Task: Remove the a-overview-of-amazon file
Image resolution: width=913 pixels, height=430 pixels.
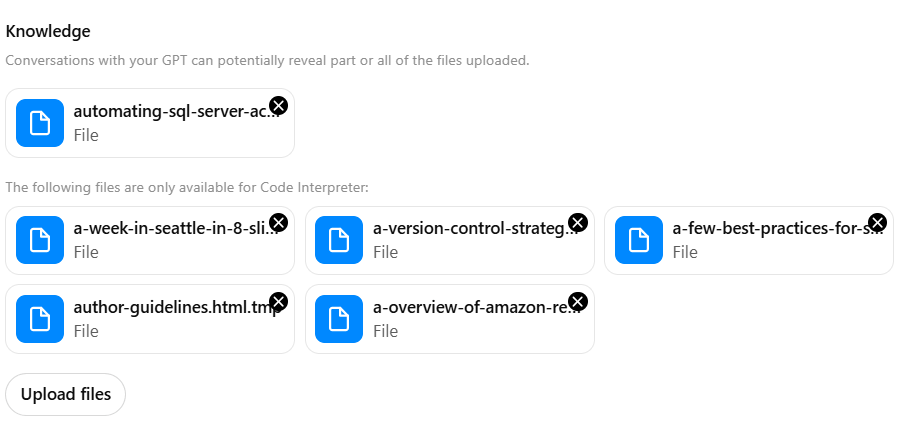Action: tap(578, 301)
